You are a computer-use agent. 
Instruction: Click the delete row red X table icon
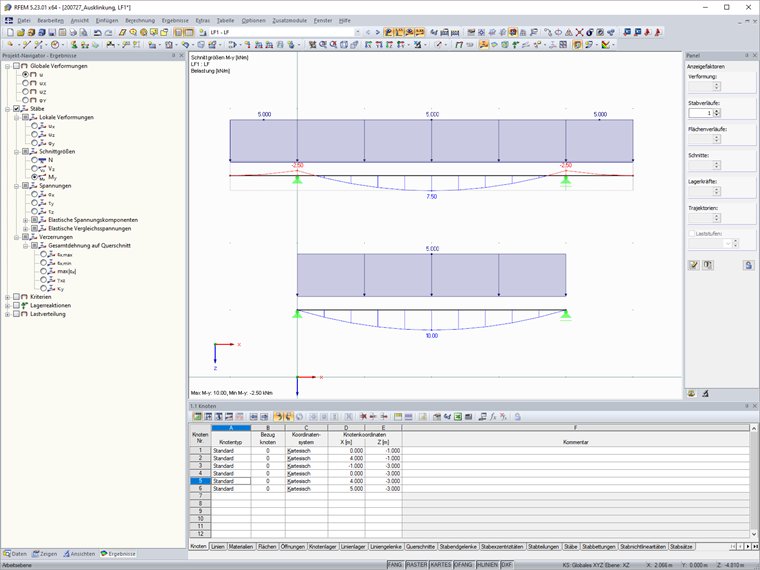363,417
